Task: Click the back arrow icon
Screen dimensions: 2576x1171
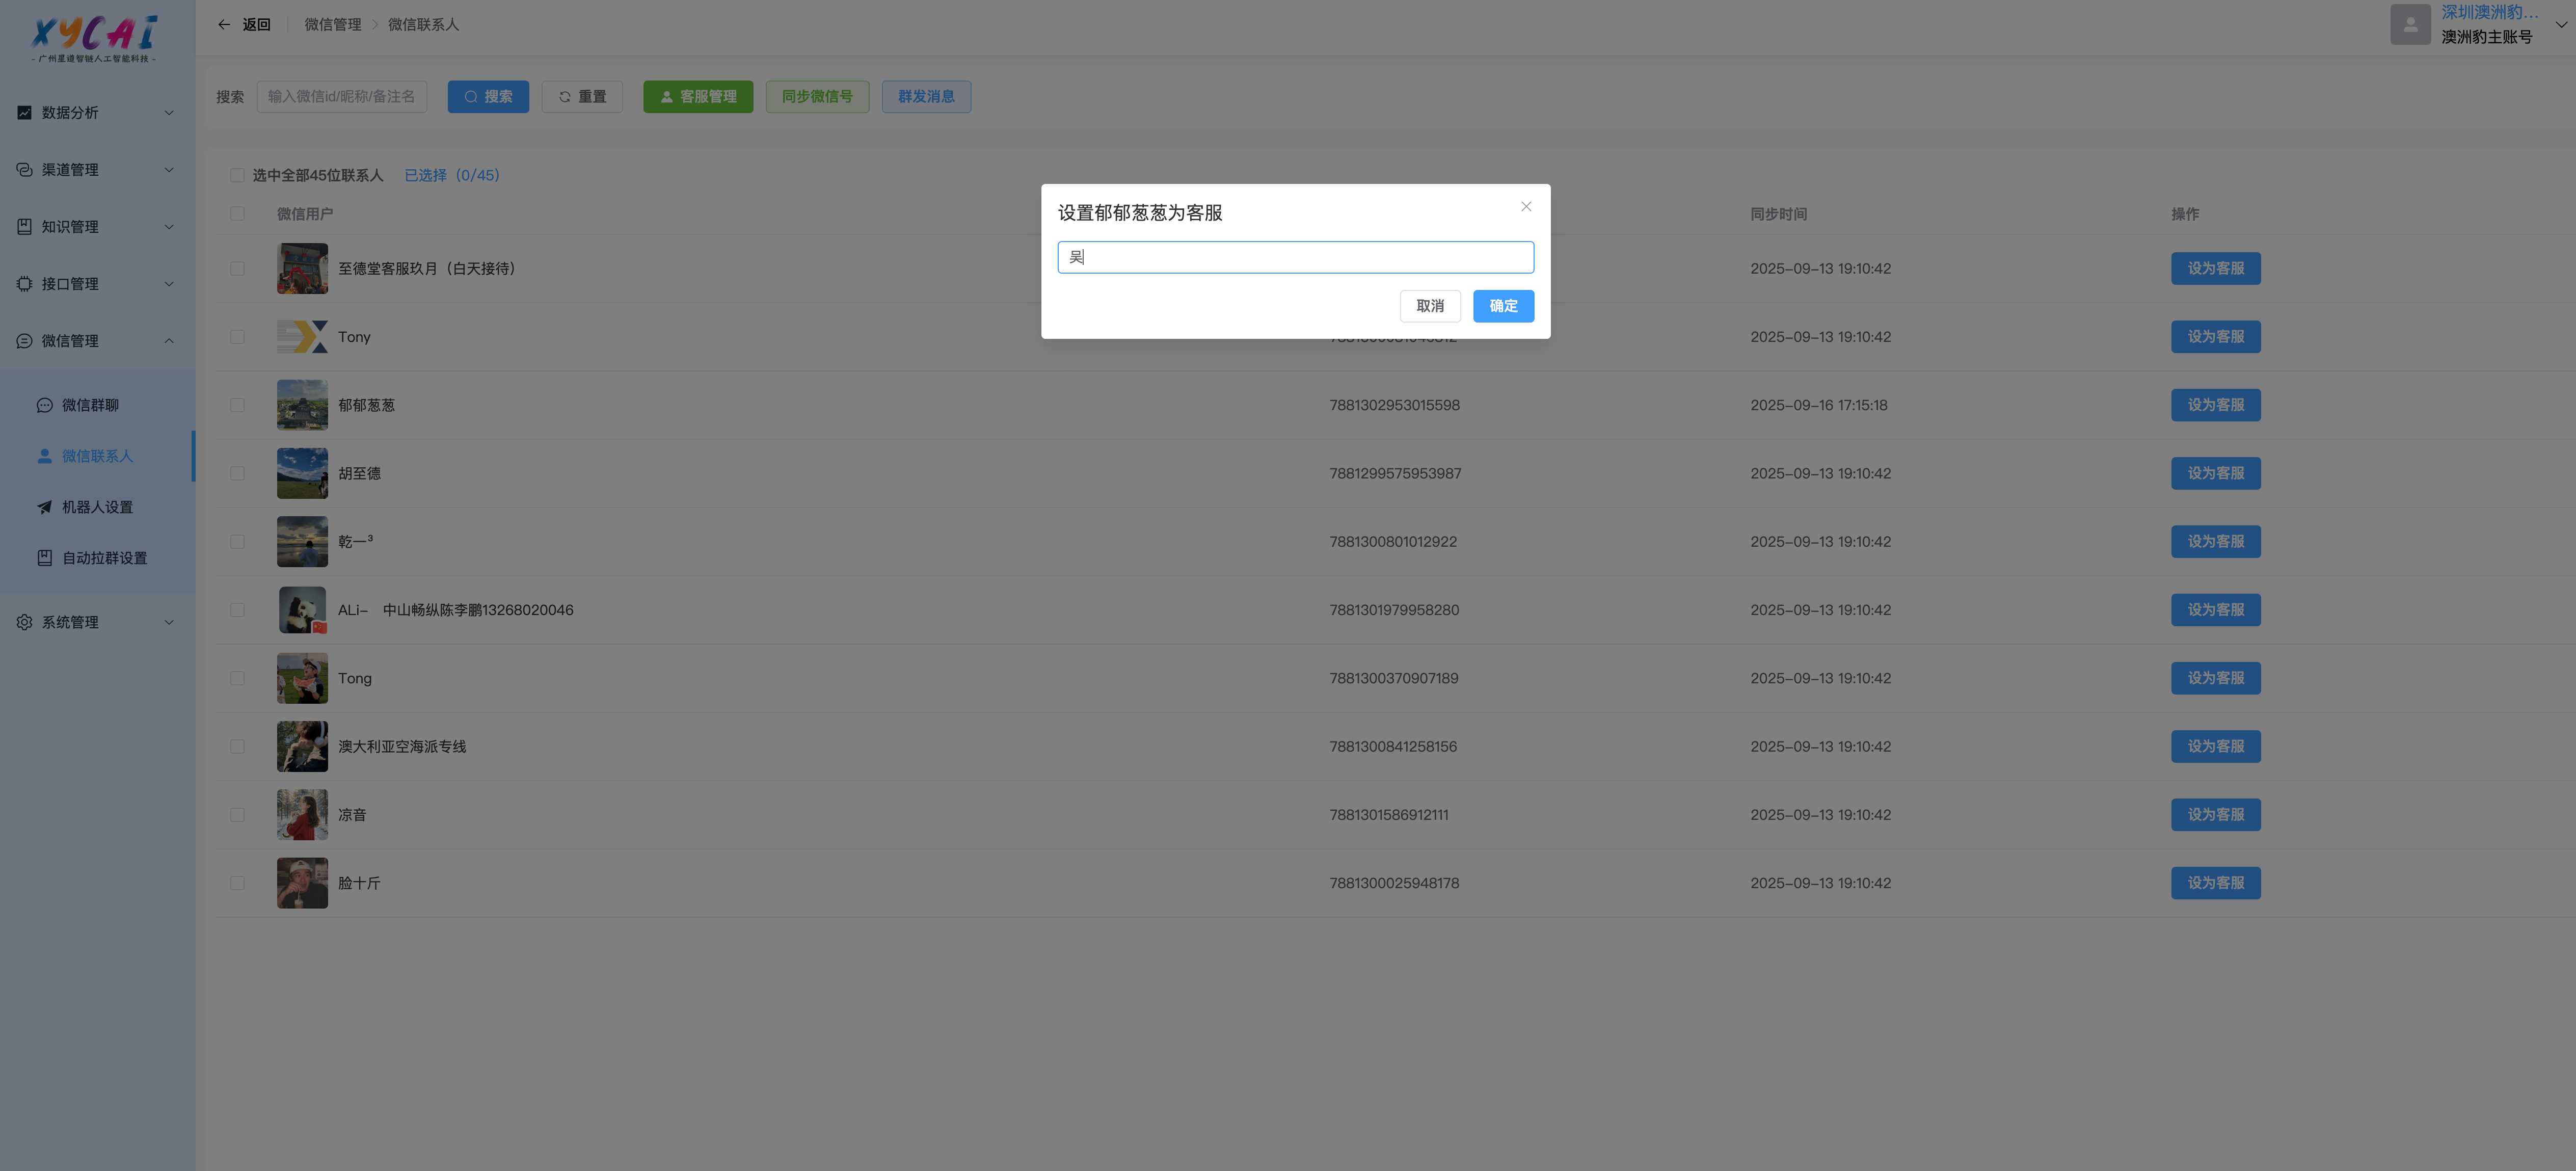Action: 224,25
